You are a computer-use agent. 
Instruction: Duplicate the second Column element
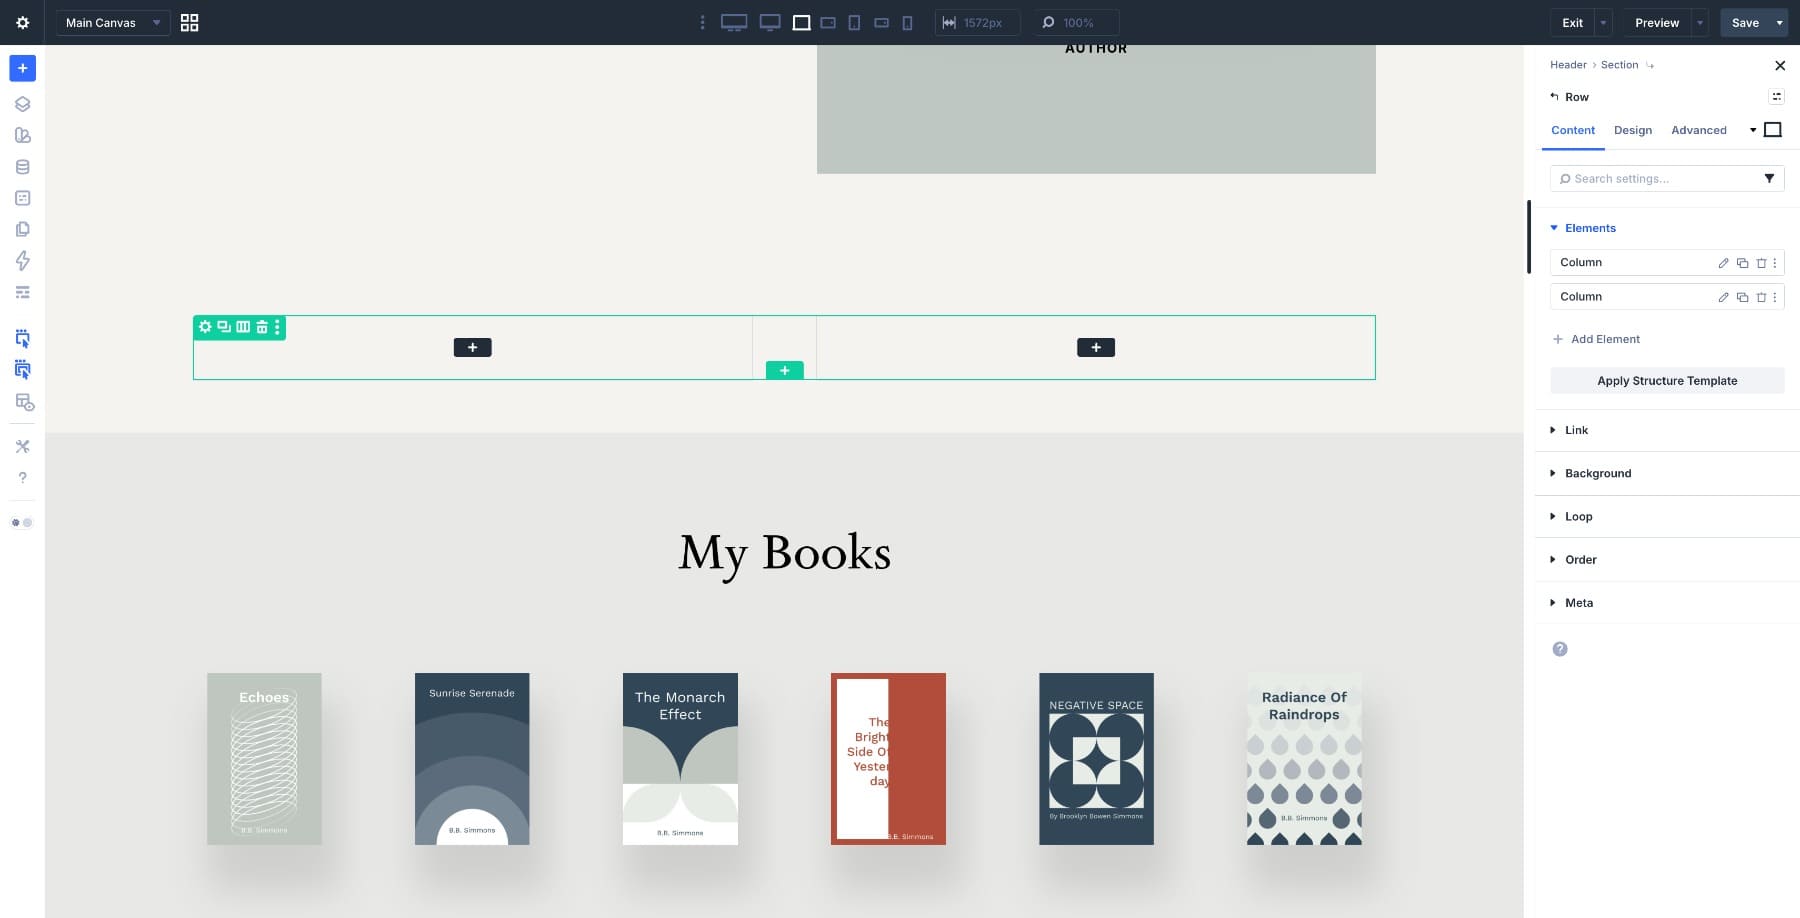coord(1743,296)
